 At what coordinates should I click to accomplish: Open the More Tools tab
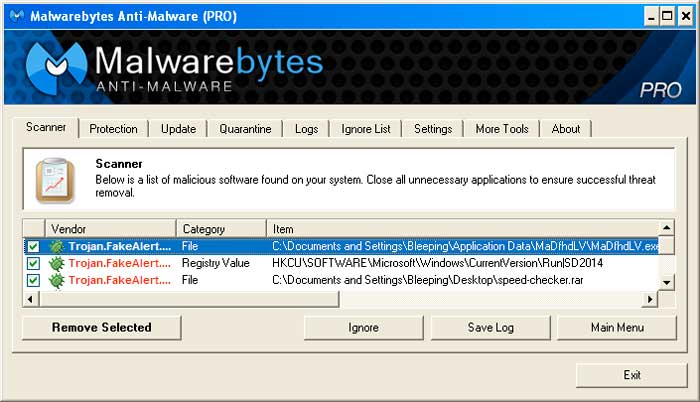[x=502, y=129]
